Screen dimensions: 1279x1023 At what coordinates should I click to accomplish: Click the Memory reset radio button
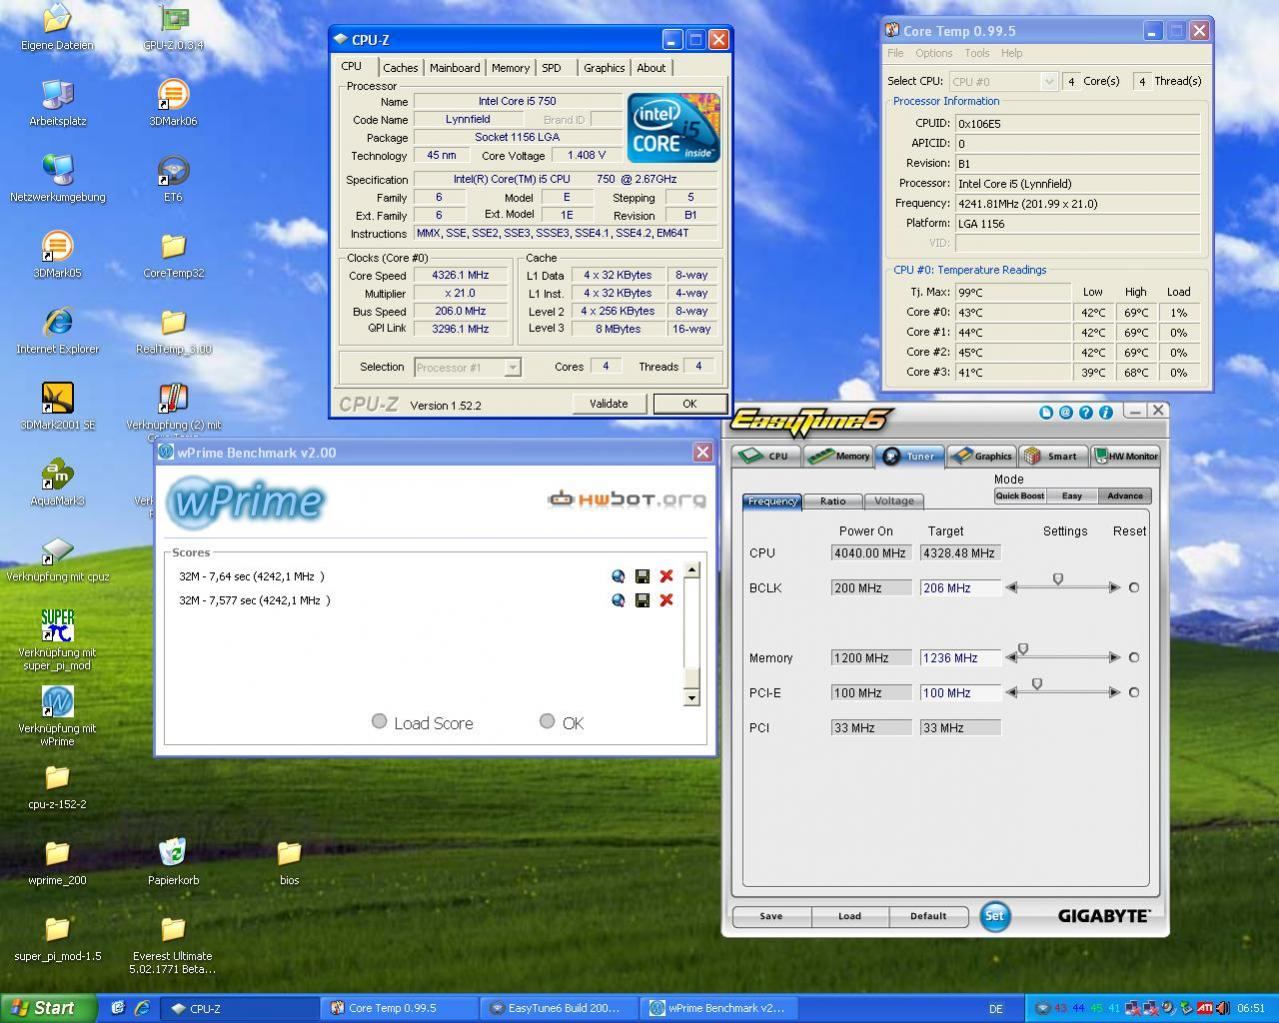point(1134,658)
